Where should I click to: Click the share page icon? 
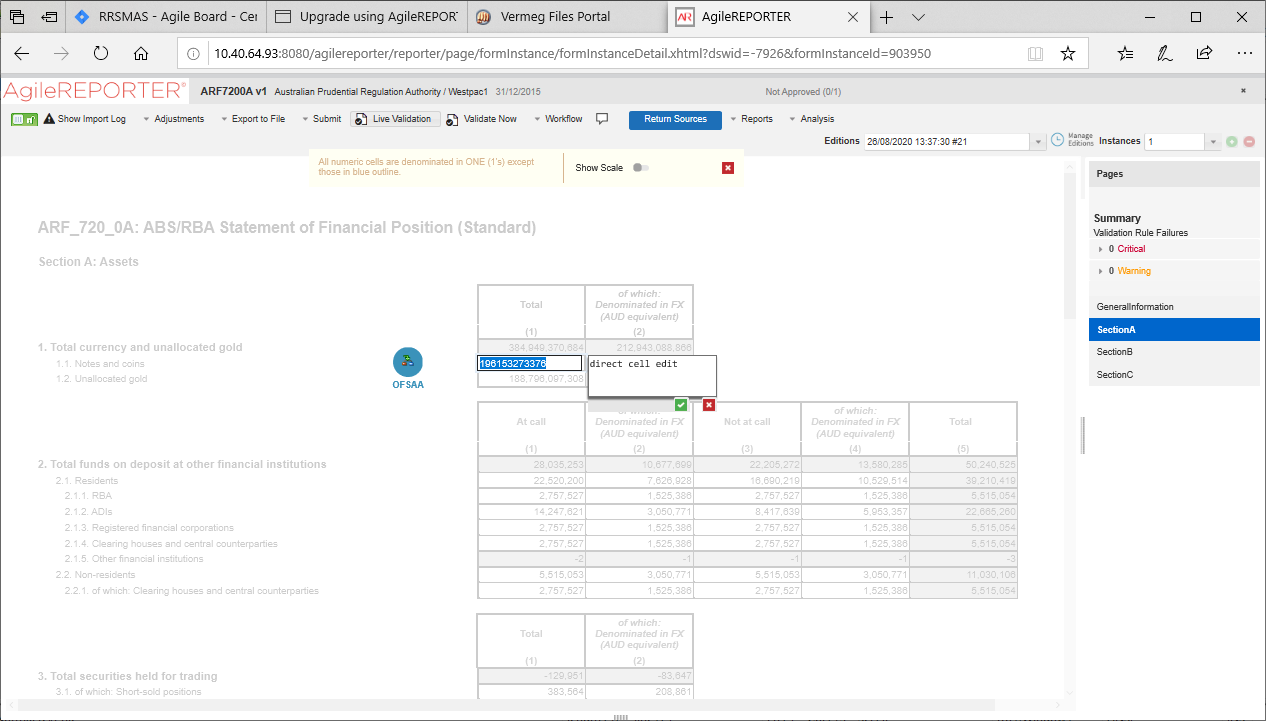point(1205,54)
